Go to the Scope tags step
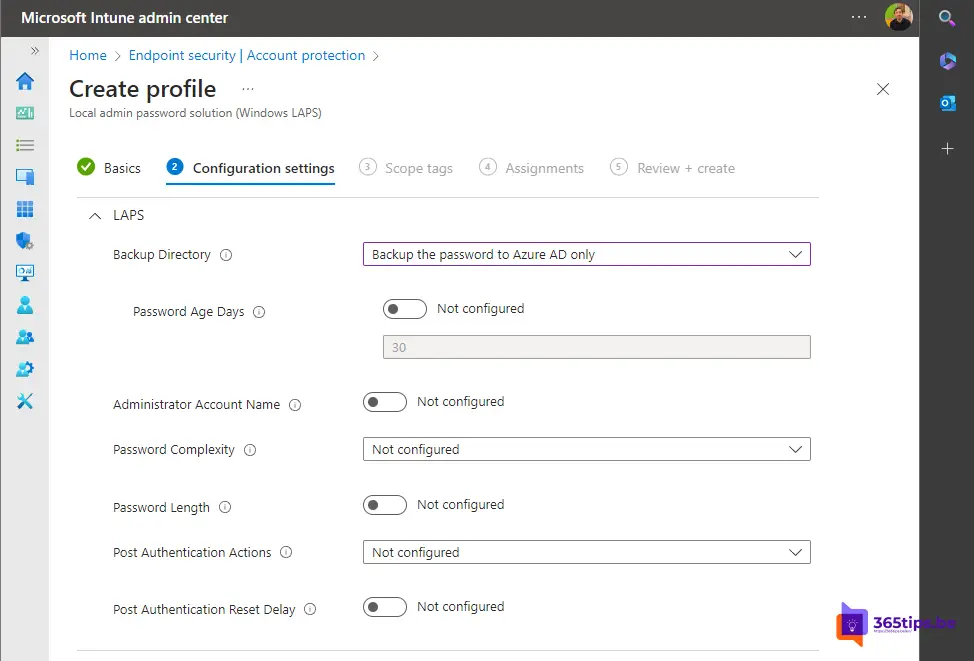The image size is (974, 661). point(406,168)
